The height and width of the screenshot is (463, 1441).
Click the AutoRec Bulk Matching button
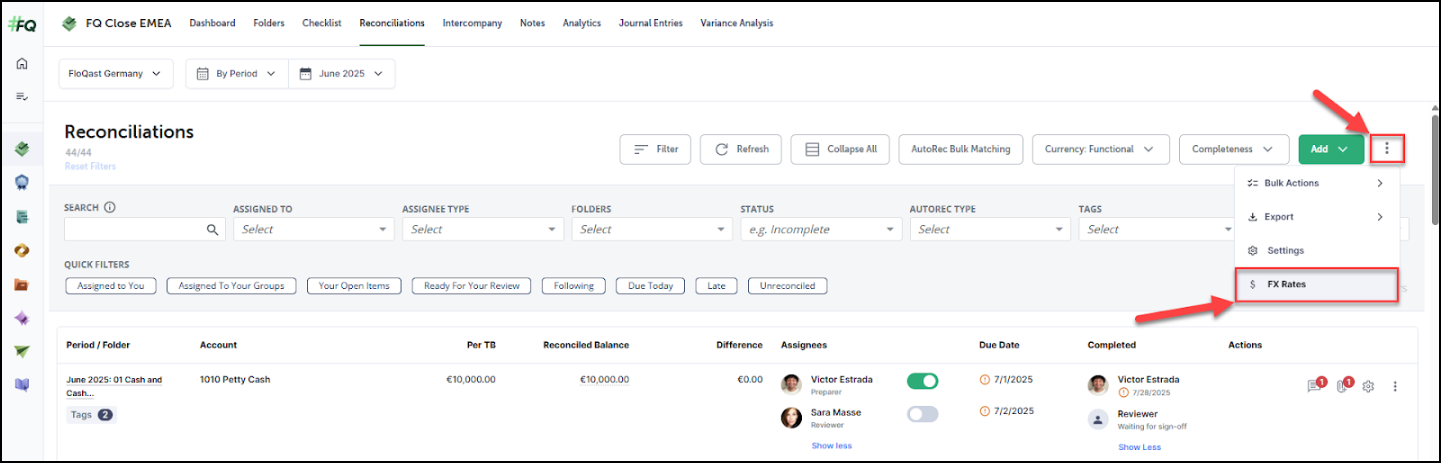tap(960, 149)
